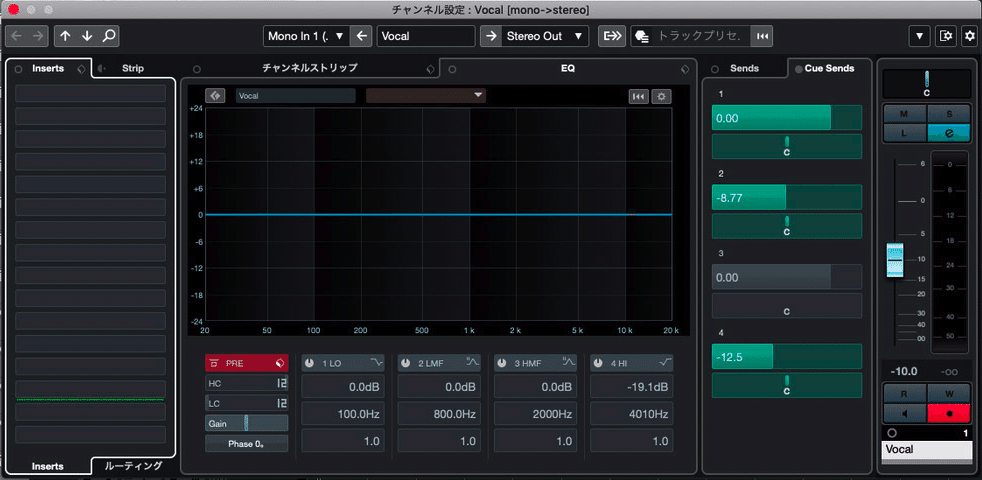This screenshot has height=480, width=982.
Task: Open the channel search magnifier
Action: tap(108, 36)
